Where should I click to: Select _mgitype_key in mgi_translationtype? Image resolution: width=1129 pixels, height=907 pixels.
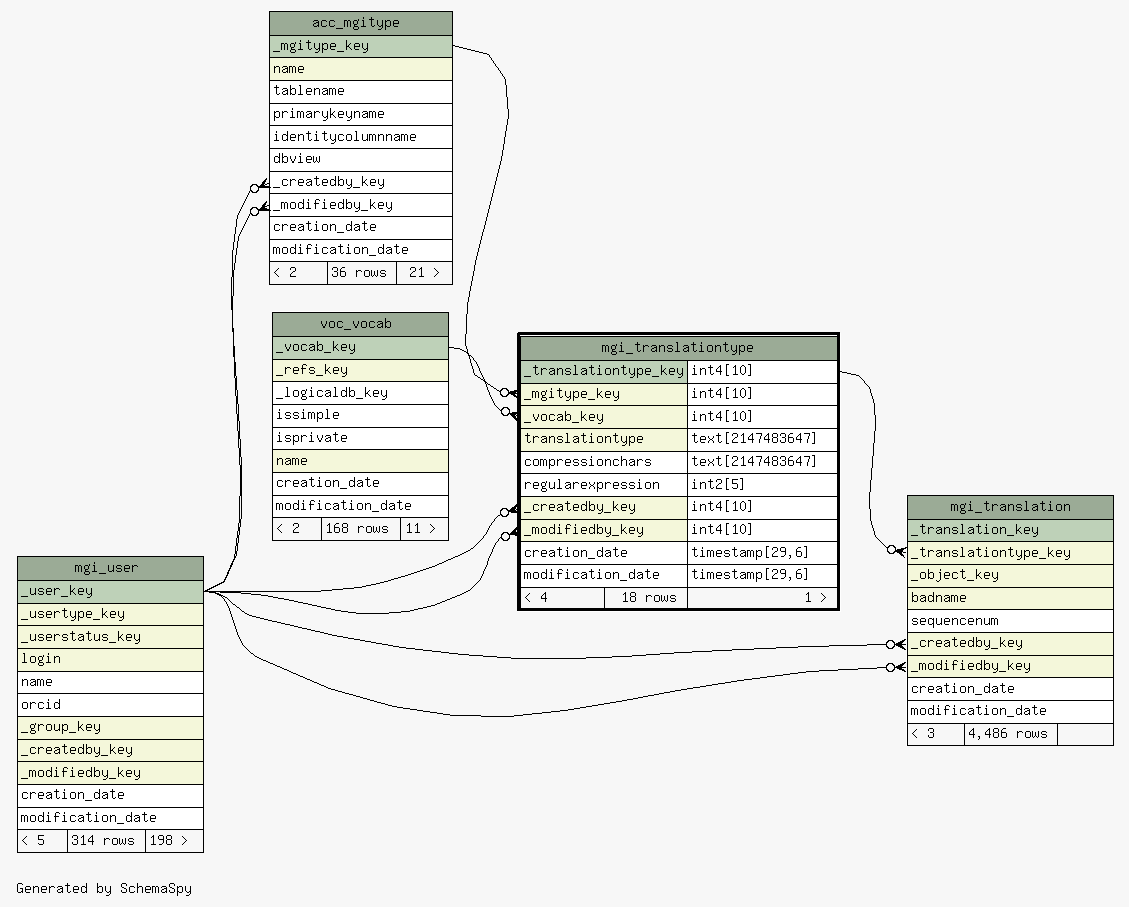(x=604, y=394)
